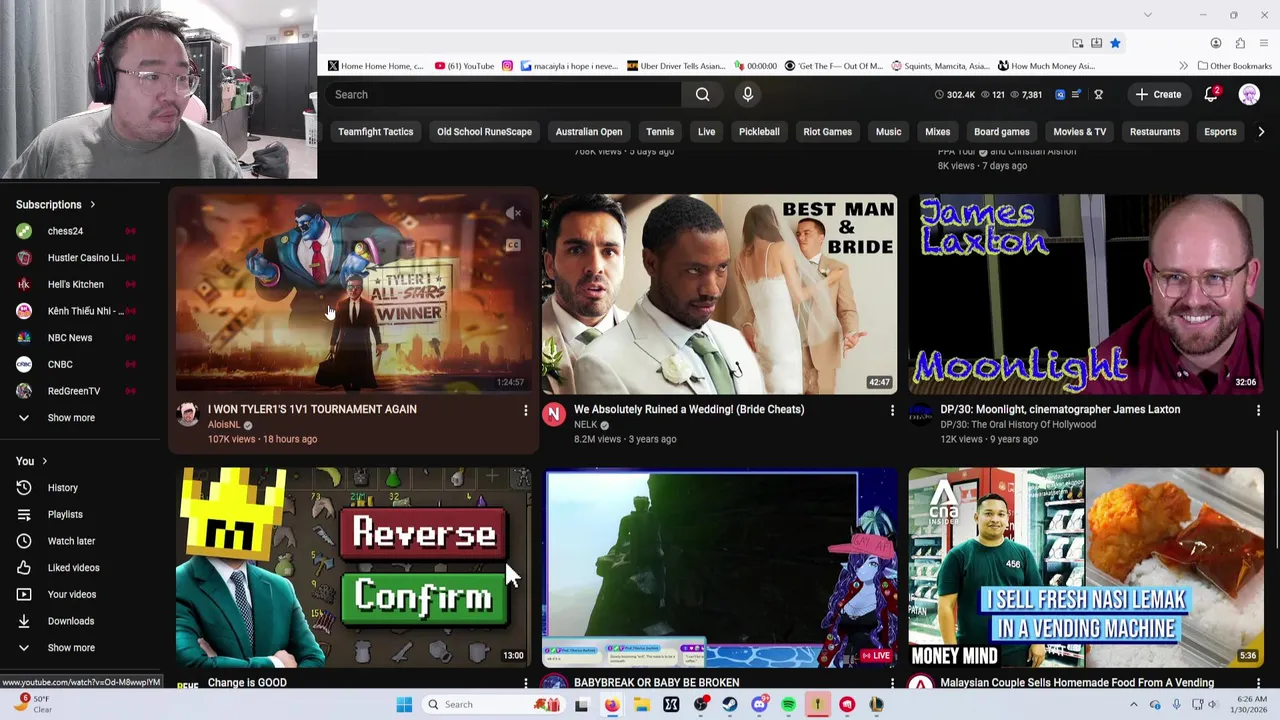Click the taskbar clock showing 6:26 AM
Viewport: 1280px width, 720px height.
point(1251,704)
